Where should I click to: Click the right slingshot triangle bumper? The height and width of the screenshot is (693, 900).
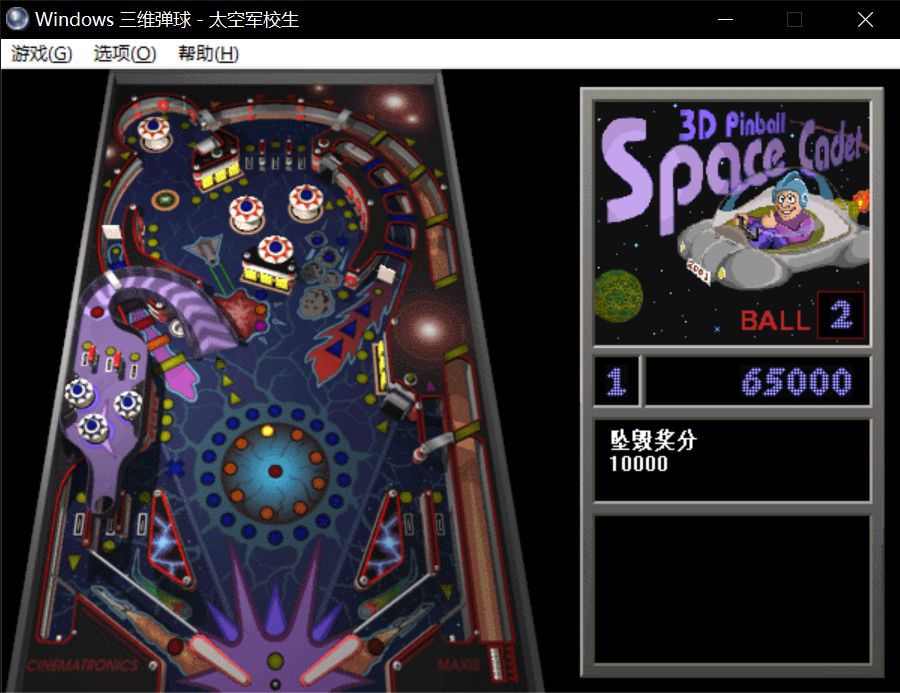pyautogui.click(x=382, y=540)
